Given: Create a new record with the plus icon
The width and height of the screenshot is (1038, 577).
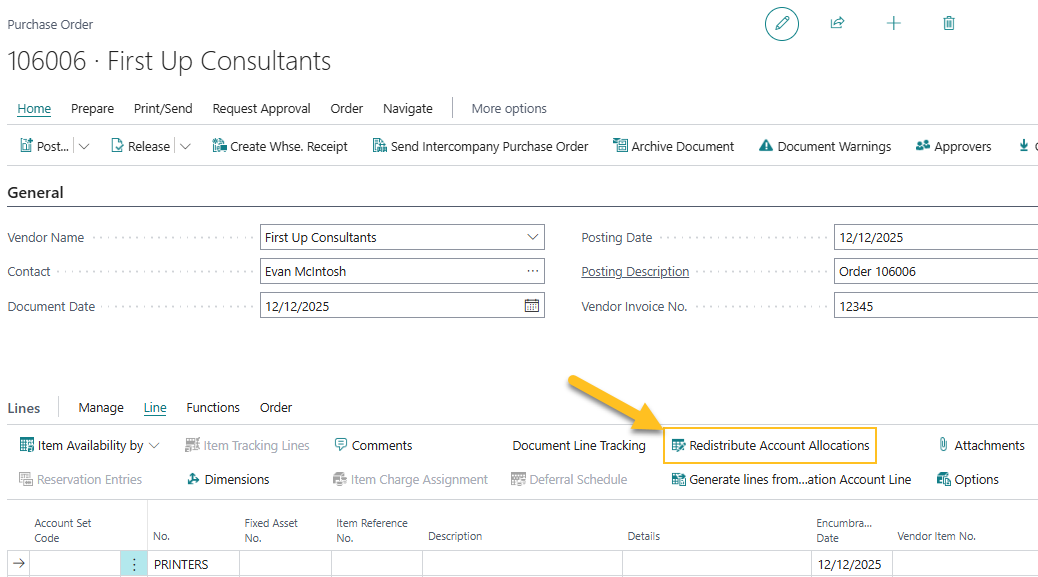Looking at the screenshot, I should (893, 23).
